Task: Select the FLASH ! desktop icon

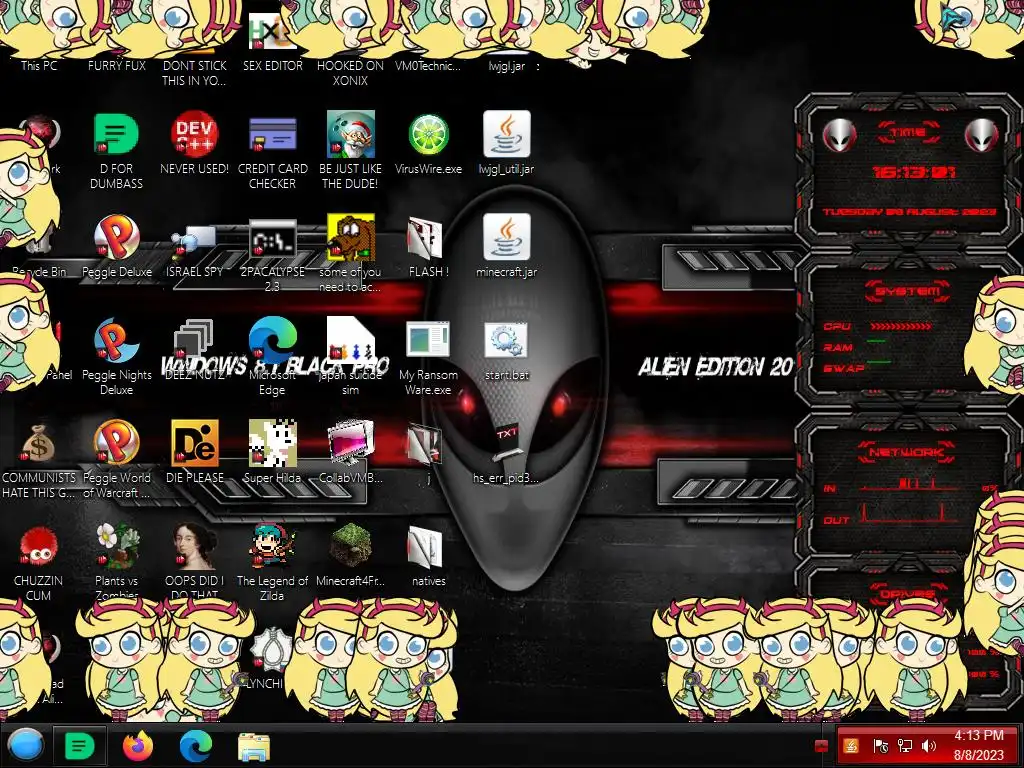Action: tap(424, 238)
